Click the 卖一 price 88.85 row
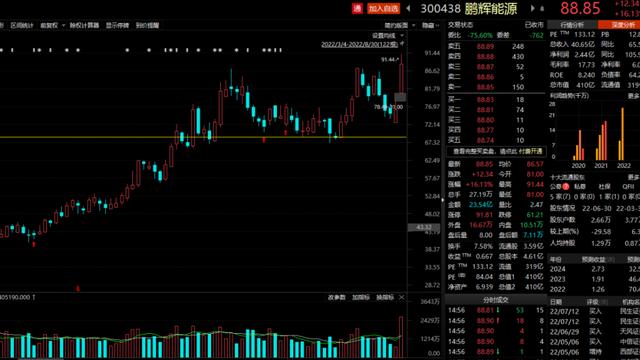 click(x=496, y=87)
